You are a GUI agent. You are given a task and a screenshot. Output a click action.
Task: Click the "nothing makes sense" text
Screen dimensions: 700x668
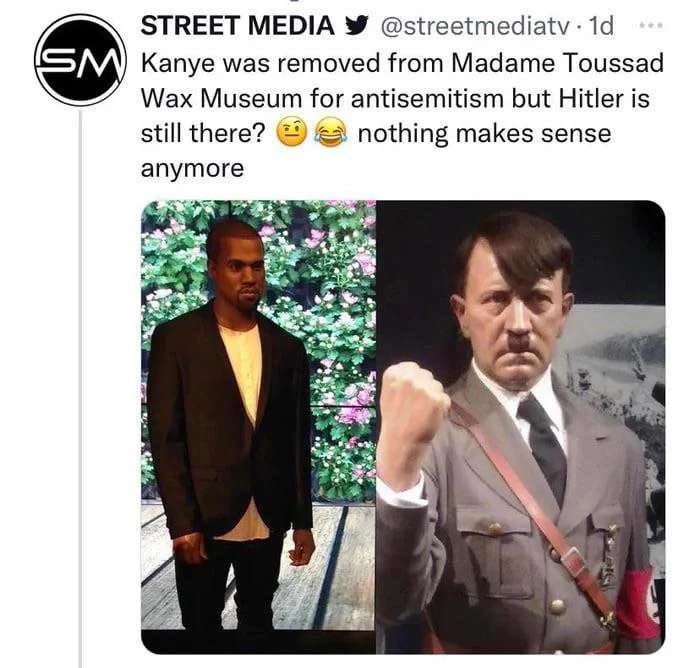point(483,133)
